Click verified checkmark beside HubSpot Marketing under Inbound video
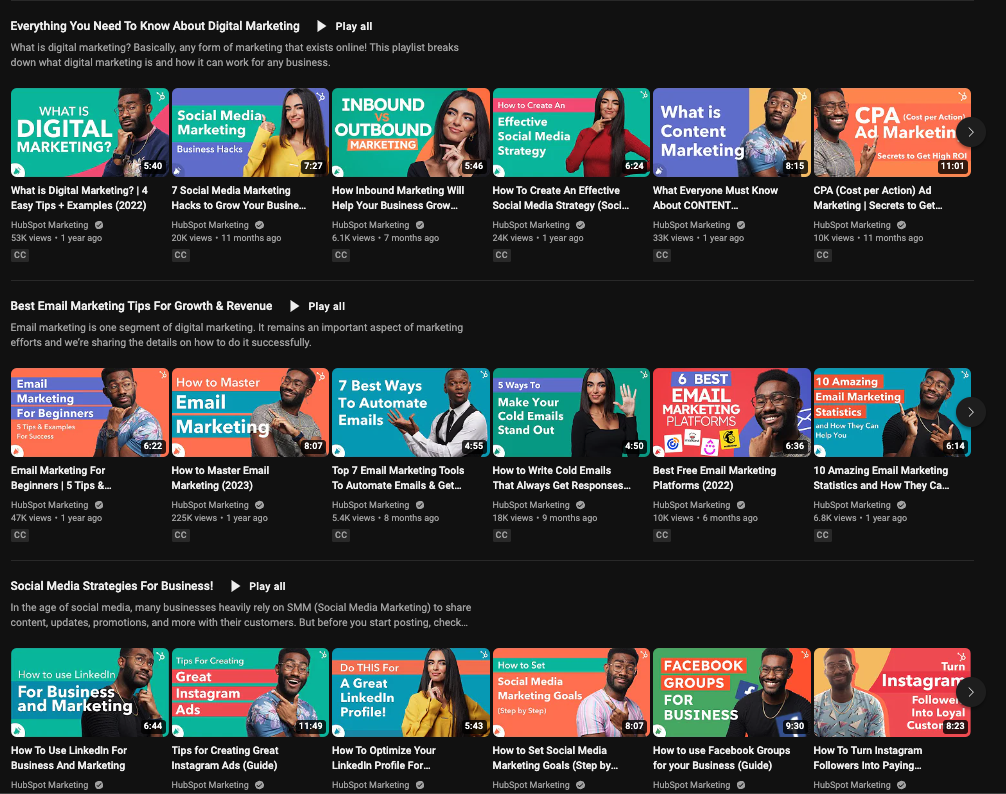Screen dimensions: 1006x794 click(420, 225)
